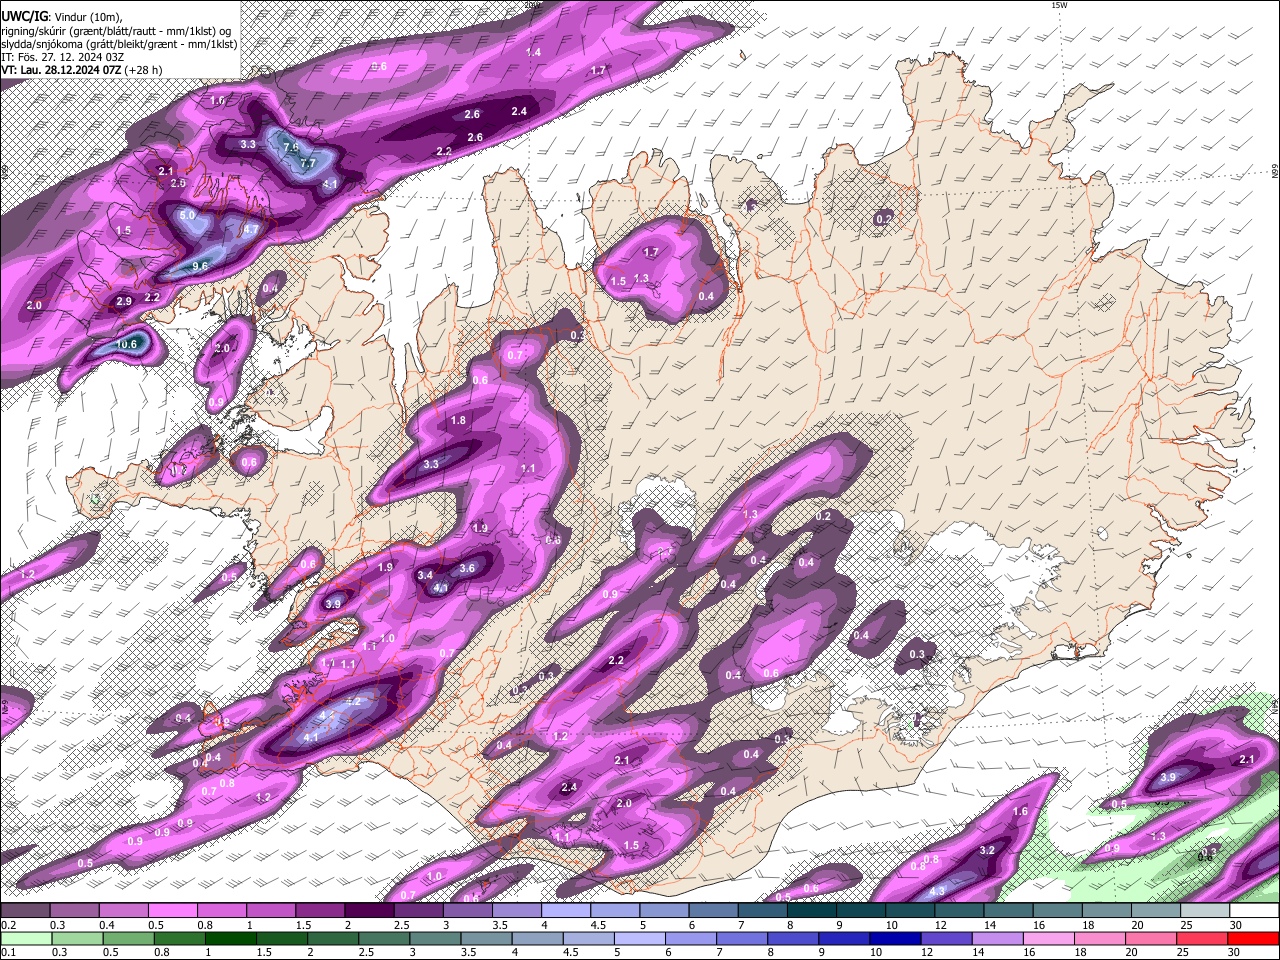
Task: Click the IT: Fös. 27. 12. 2024 03Z line
Action: pyautogui.click(x=62, y=57)
